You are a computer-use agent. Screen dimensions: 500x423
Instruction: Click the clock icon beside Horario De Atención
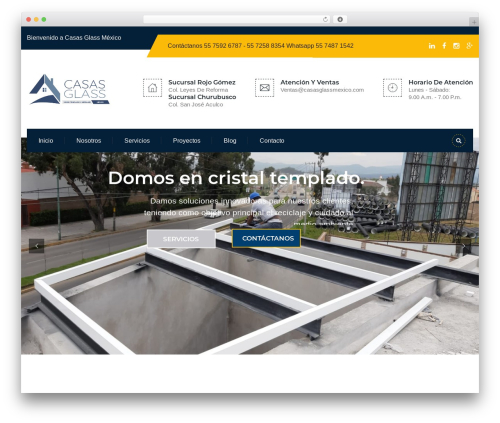coord(392,88)
